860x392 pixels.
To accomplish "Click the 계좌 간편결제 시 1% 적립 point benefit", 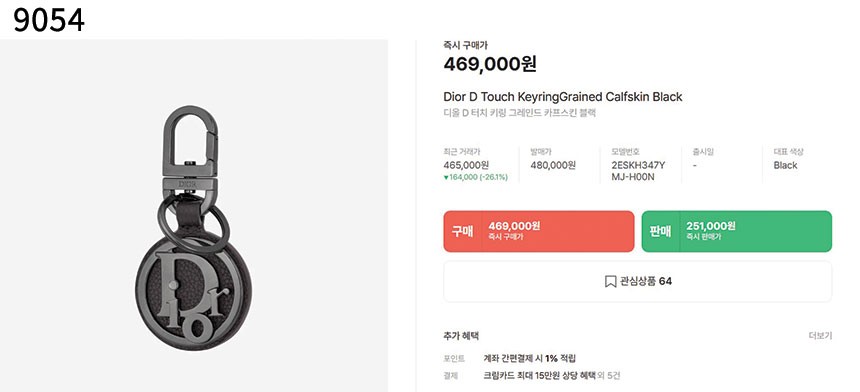I will [530, 359].
